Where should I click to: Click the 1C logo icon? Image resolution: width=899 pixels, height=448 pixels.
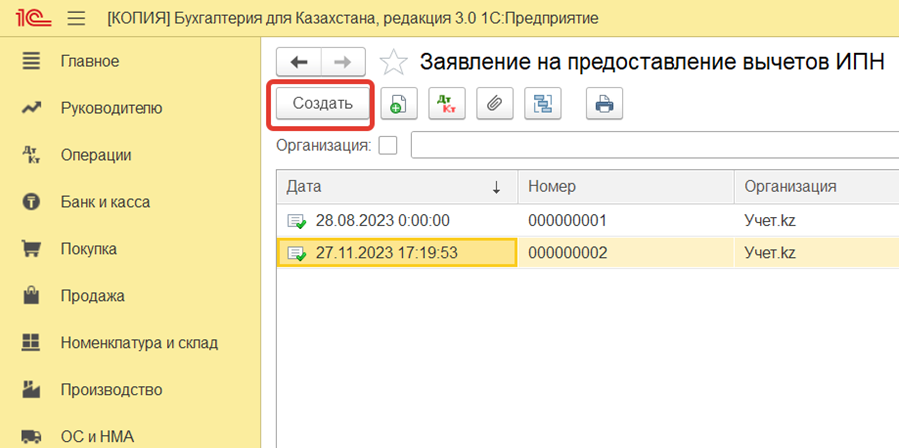tap(30, 19)
